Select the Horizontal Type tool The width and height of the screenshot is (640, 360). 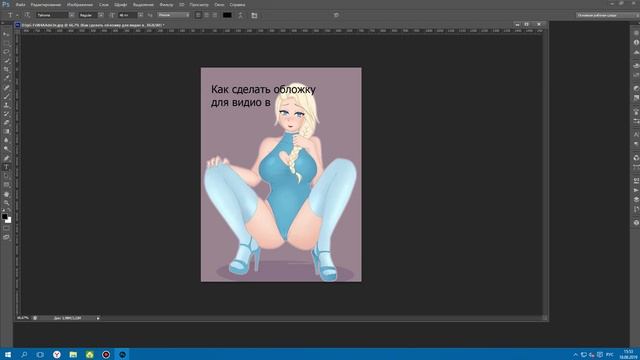point(6,167)
